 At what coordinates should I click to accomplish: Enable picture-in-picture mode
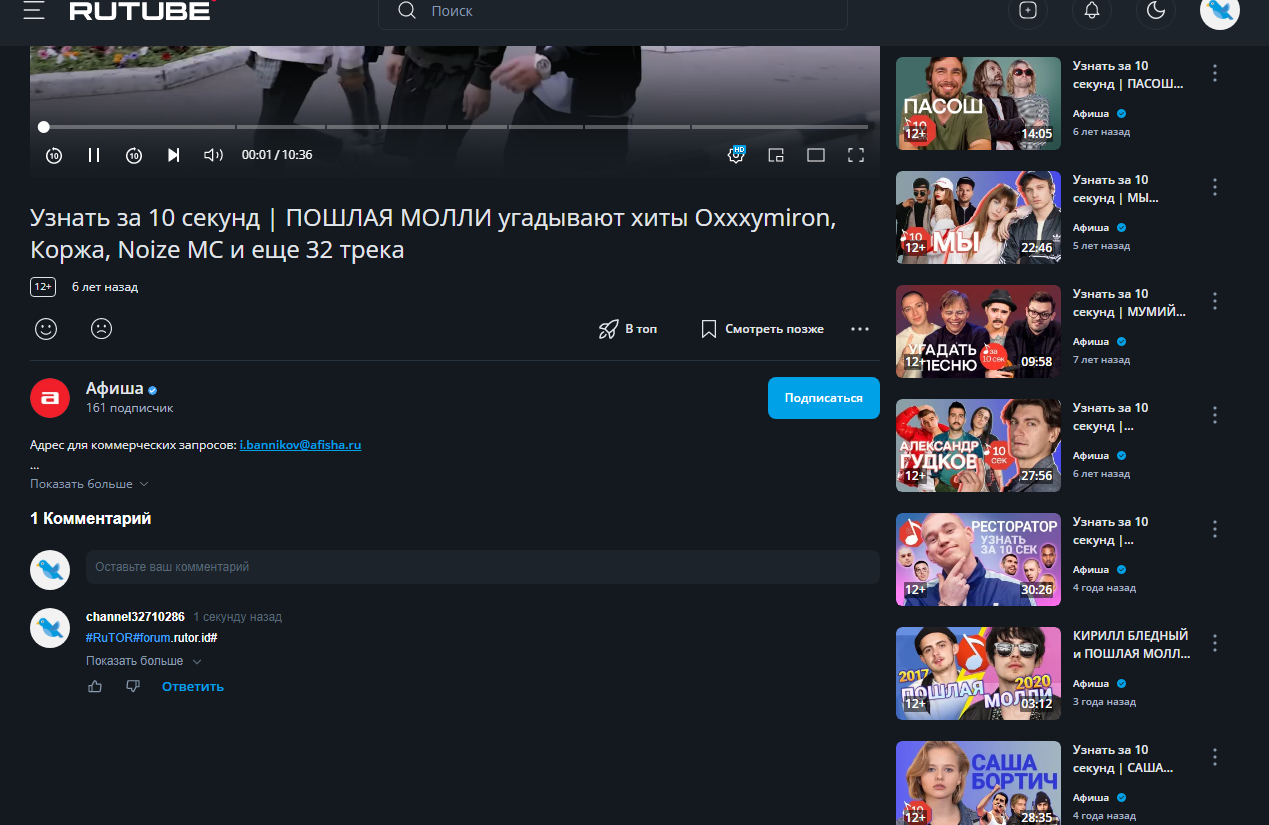pyautogui.click(x=776, y=155)
